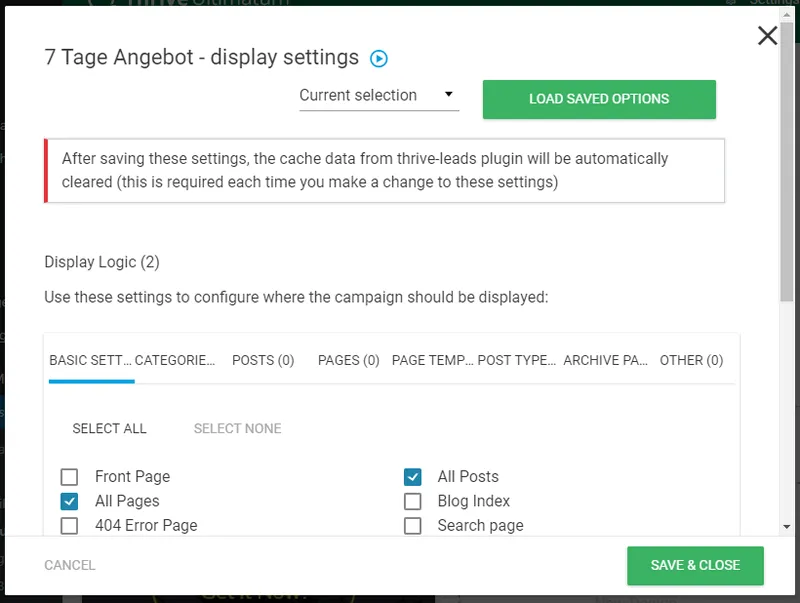Screen dimensions: 800x603
Task: Click the scrollbar down arrow
Action: 786,526
